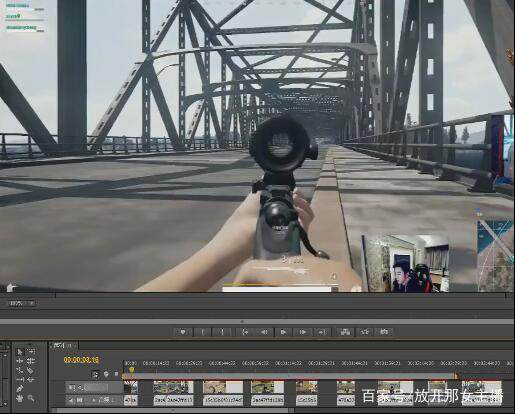The image size is (515, 414).
Task: Select the fifth video clip thumbnail
Action: tap(307, 387)
